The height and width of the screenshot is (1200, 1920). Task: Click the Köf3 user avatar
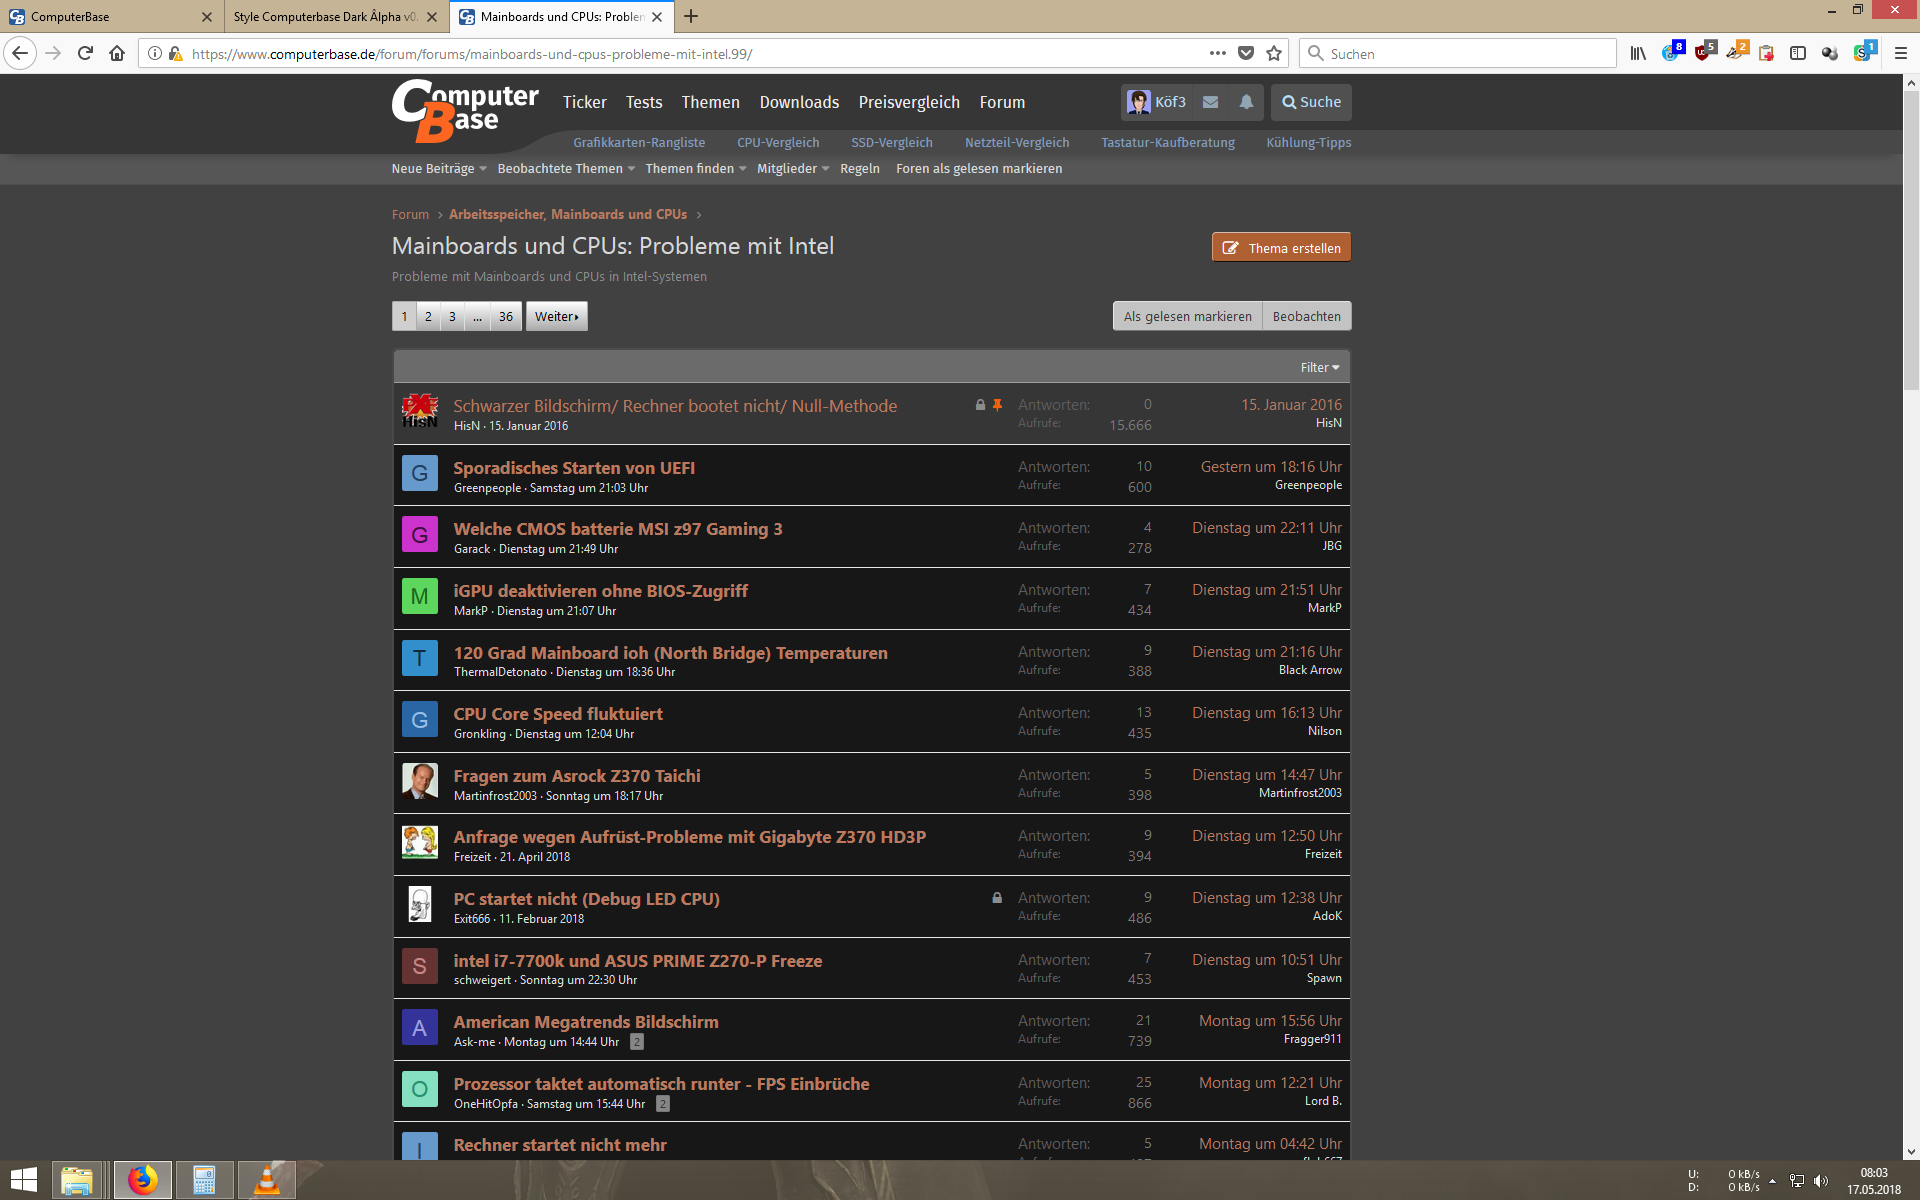tap(1138, 102)
